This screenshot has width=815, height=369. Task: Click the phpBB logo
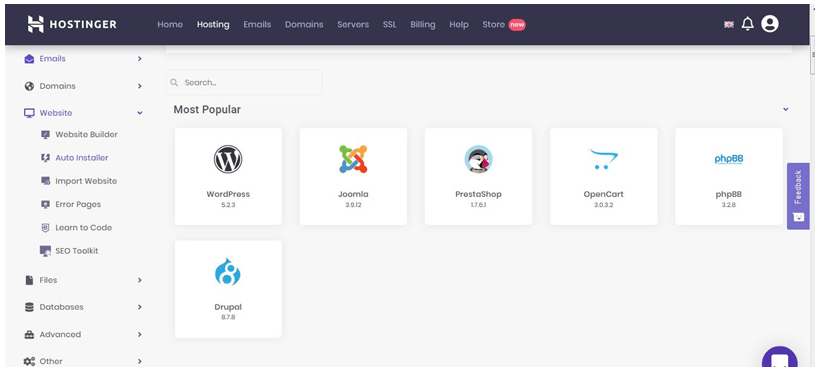coord(729,159)
